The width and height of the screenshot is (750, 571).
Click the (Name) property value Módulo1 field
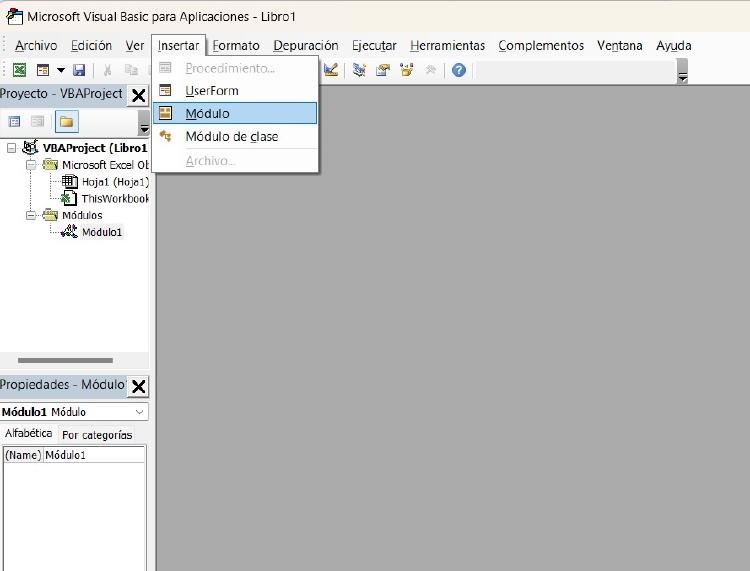(x=94, y=455)
